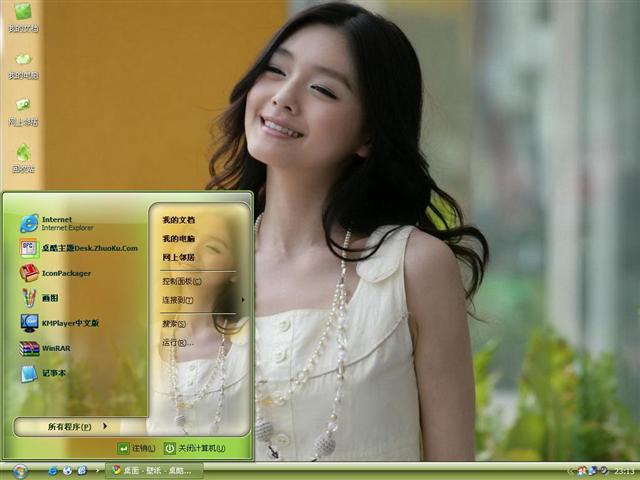The height and width of the screenshot is (480, 640).
Task: Click the 23:13 taskbar clock
Action: [x=624, y=472]
